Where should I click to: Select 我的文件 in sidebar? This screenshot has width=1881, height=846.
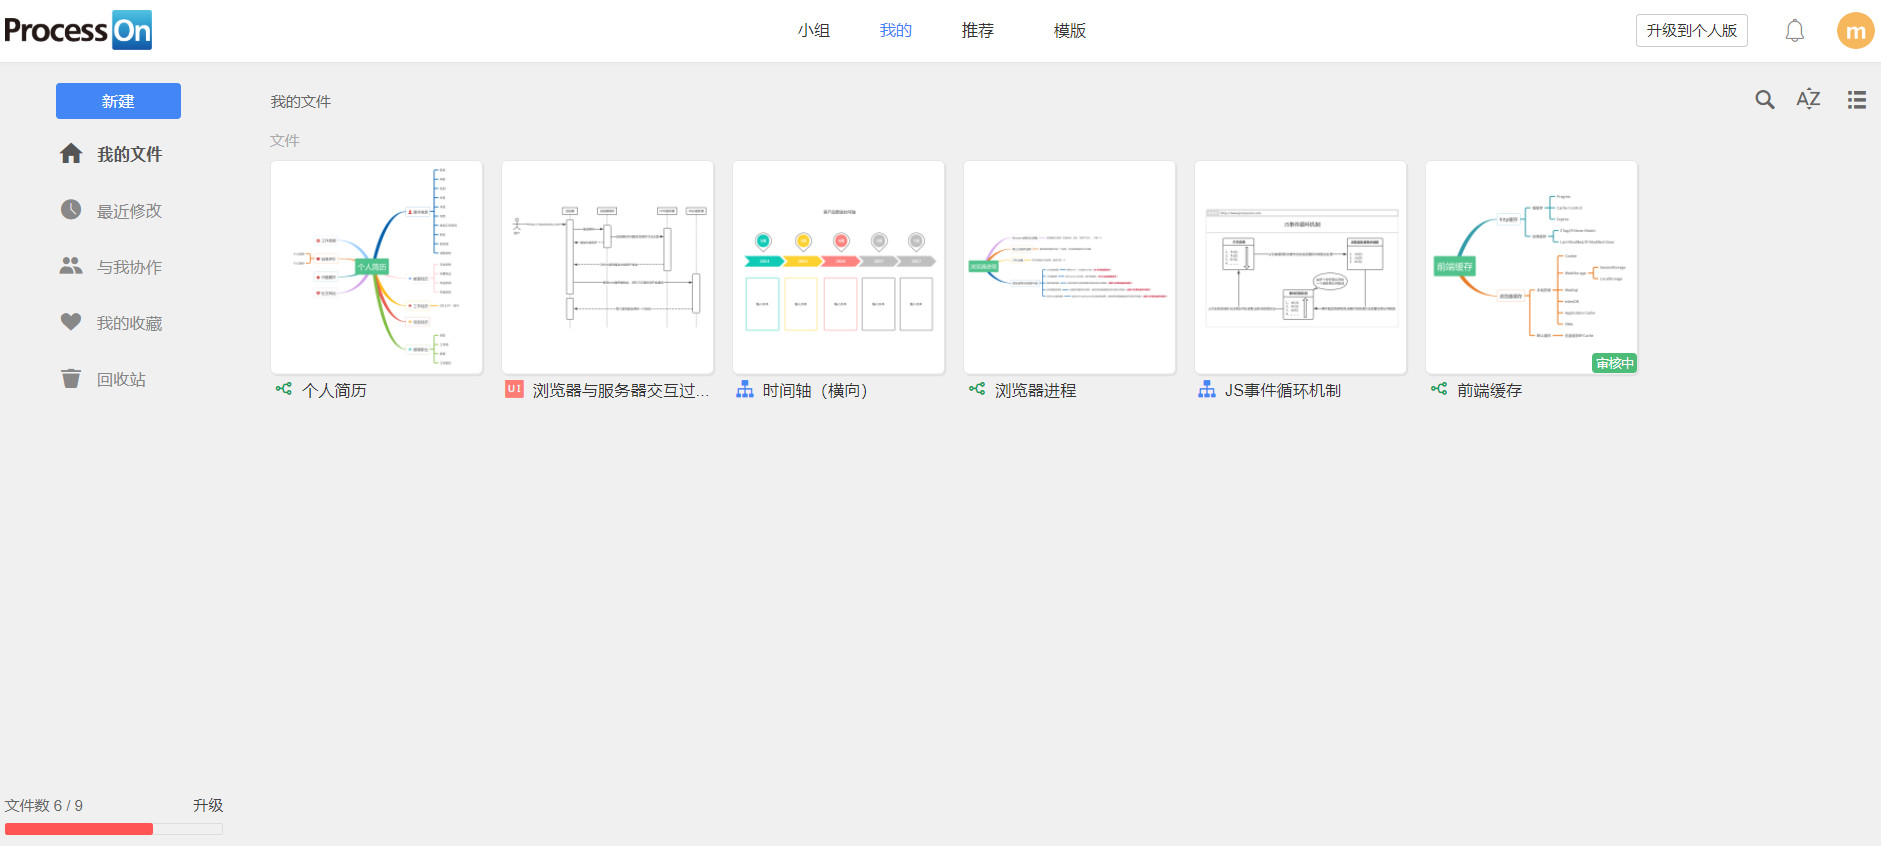coord(130,154)
